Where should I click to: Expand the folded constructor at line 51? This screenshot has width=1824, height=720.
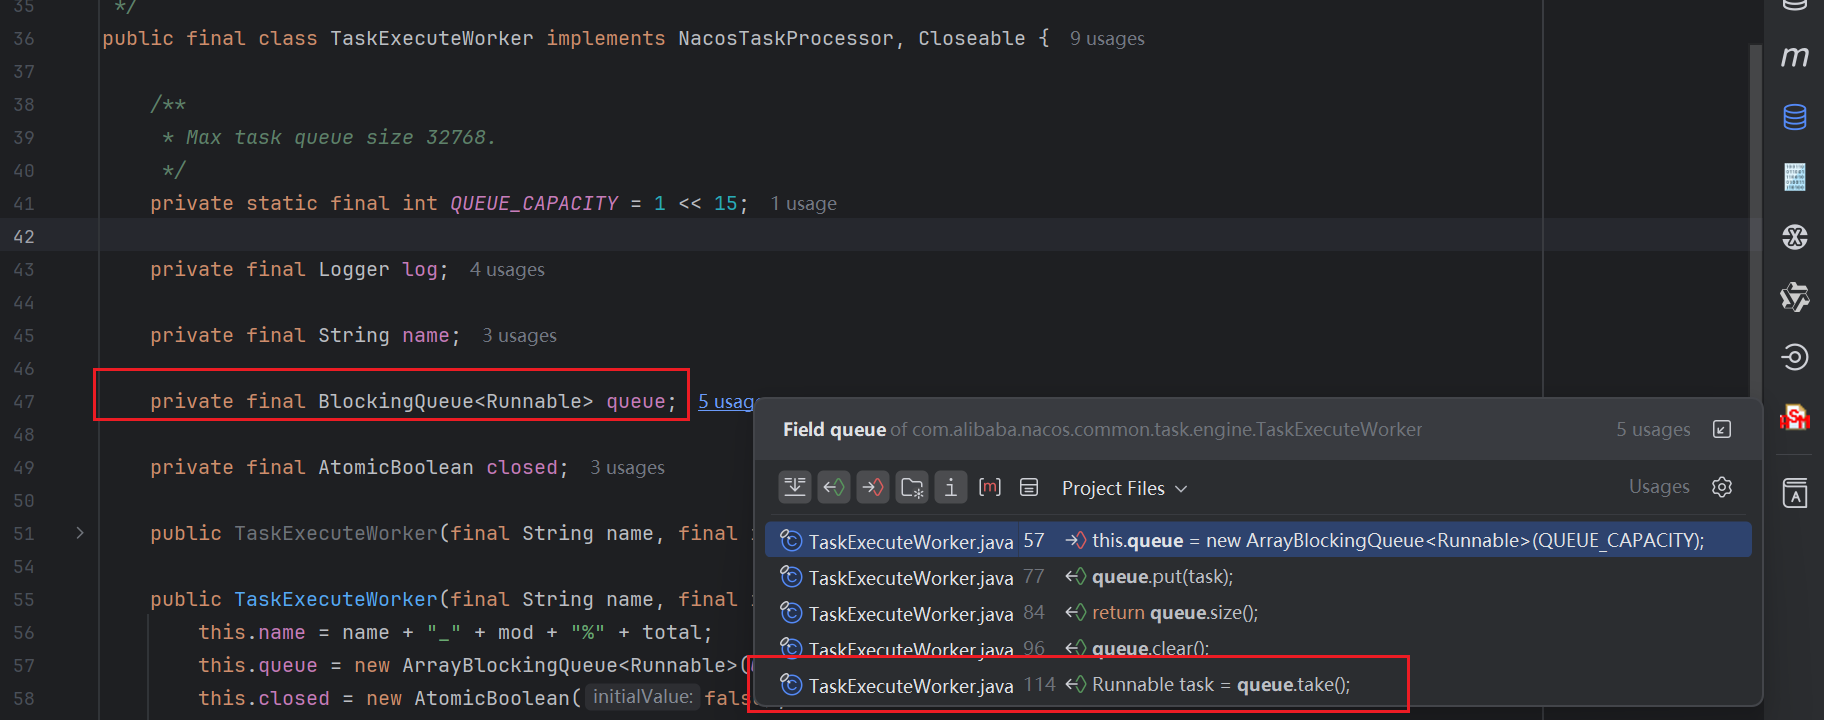[80, 533]
